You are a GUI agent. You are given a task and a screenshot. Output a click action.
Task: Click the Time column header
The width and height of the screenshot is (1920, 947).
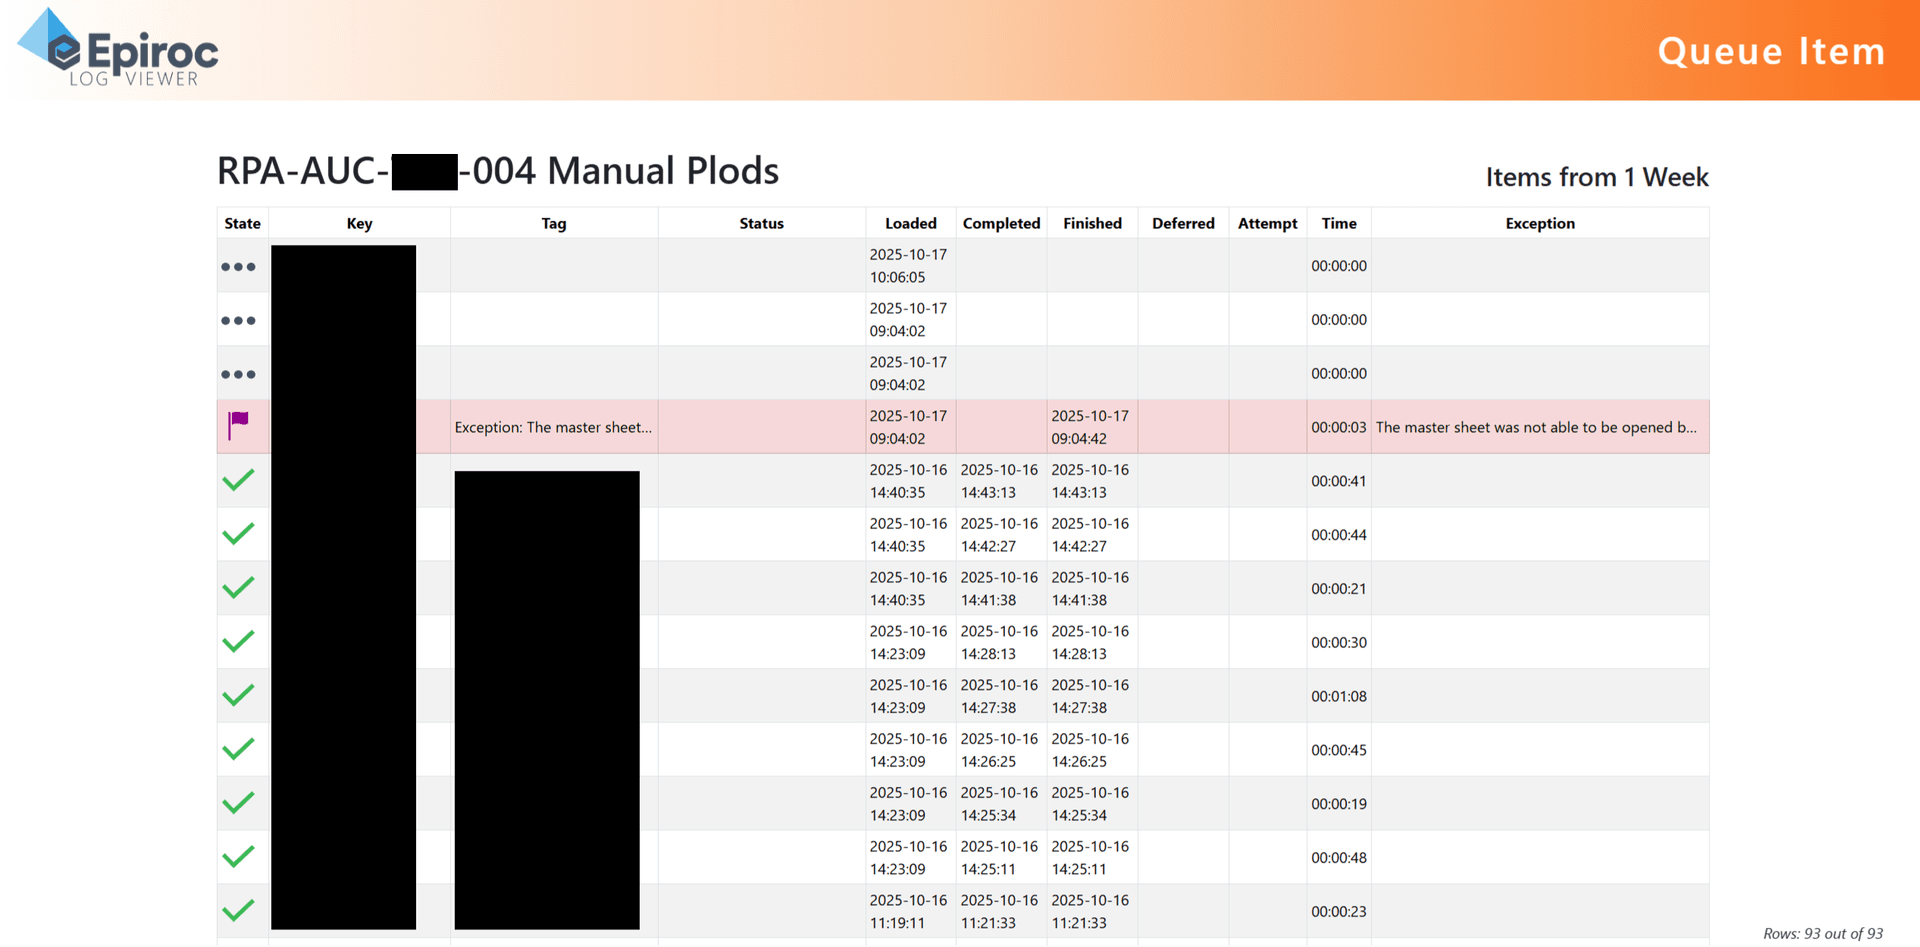point(1338,223)
